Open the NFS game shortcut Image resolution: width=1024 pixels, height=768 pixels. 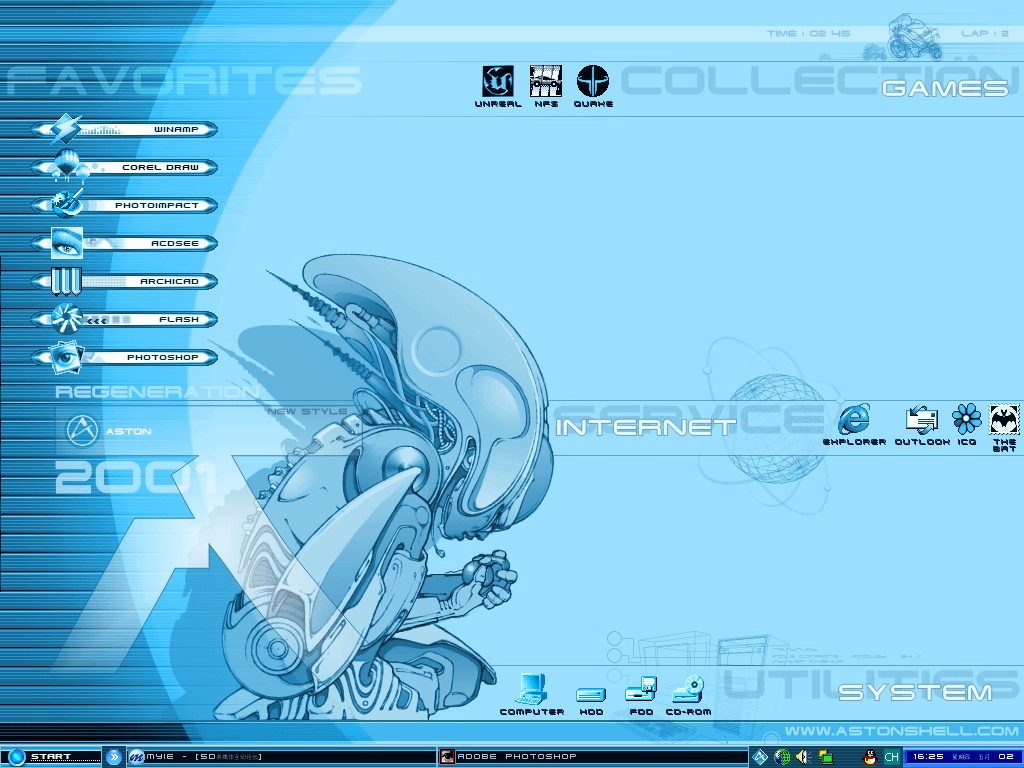[x=545, y=82]
